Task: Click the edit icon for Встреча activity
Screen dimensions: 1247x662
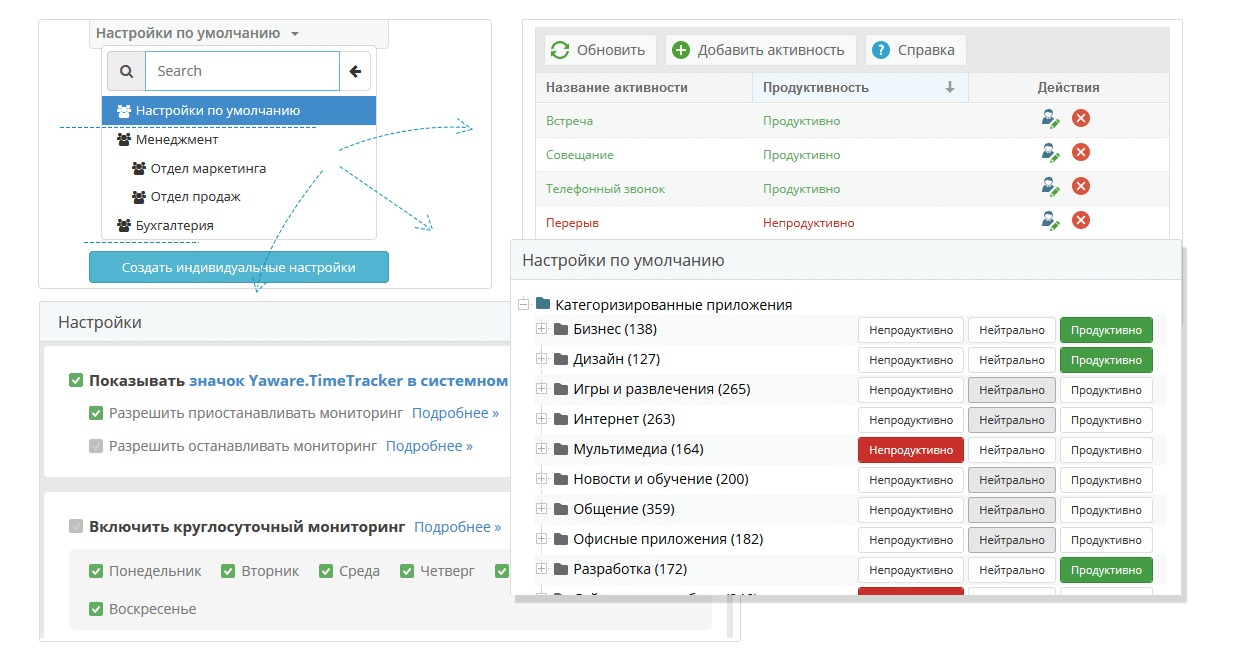Action: tap(1049, 119)
